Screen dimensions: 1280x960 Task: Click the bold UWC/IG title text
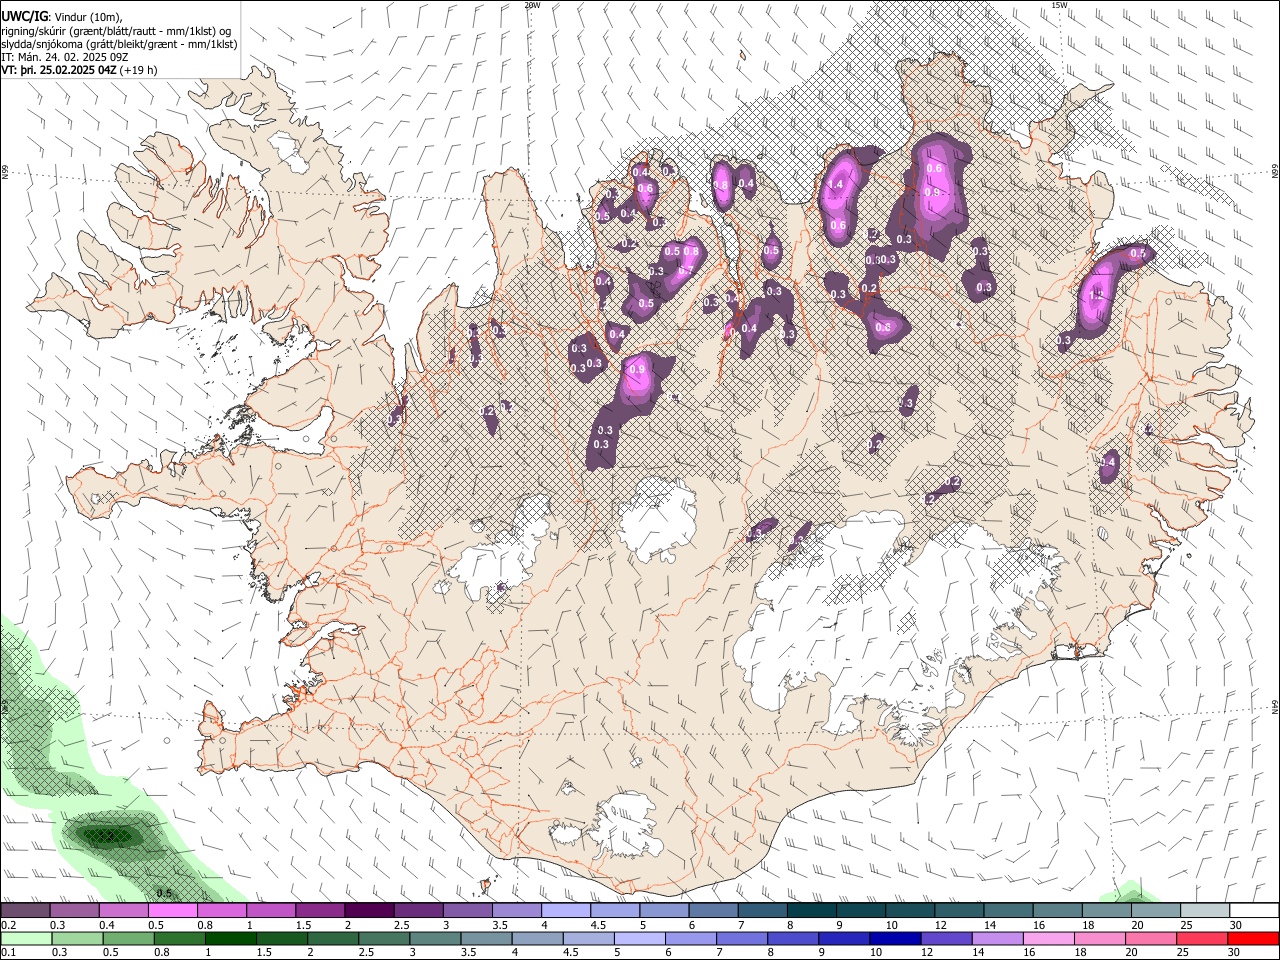[x=24, y=16]
